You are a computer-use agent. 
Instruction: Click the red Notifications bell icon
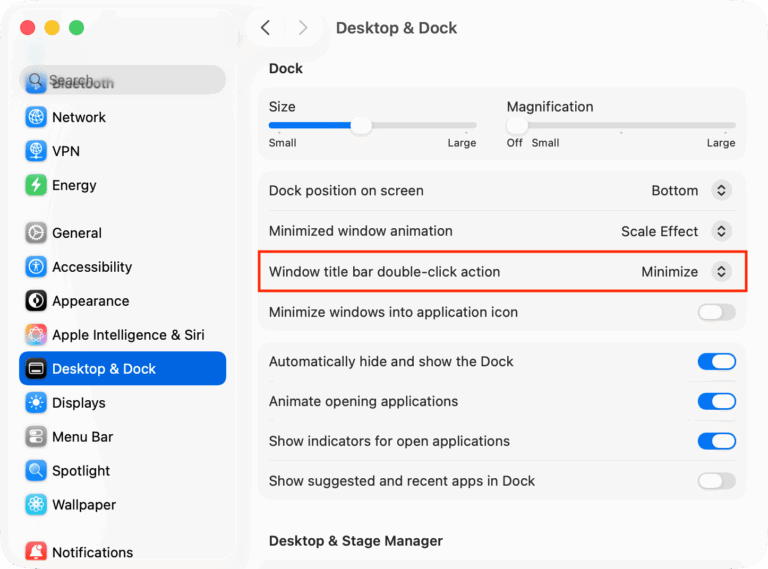pos(36,552)
